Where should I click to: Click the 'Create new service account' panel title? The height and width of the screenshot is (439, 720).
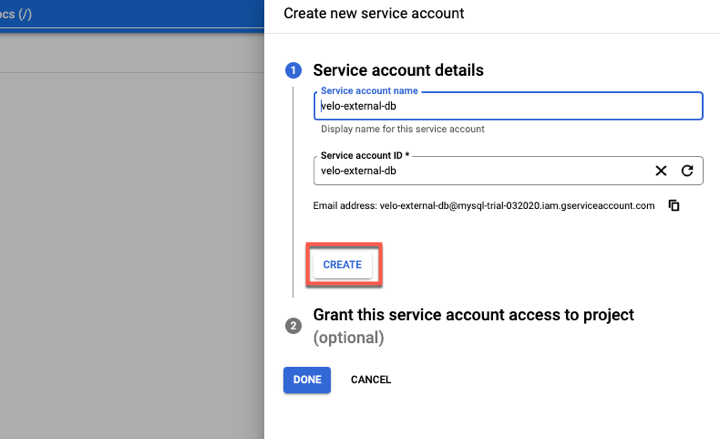click(x=374, y=13)
